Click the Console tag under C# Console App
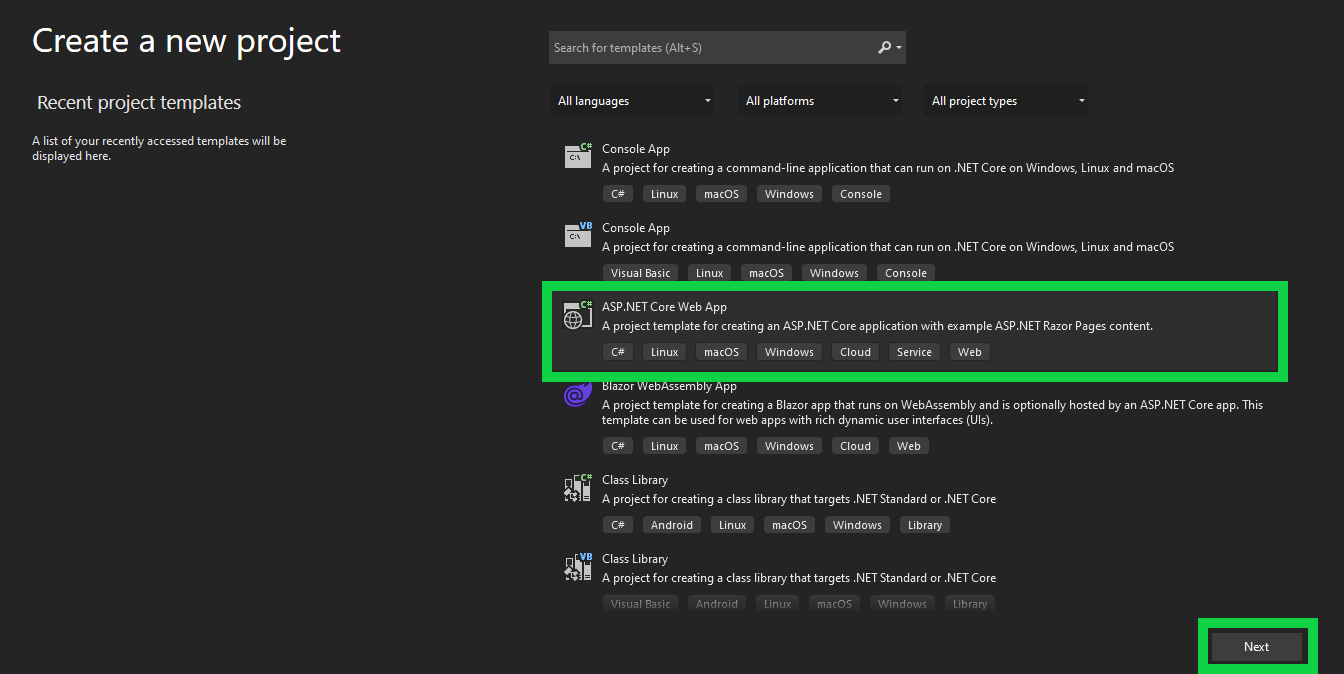 pyautogui.click(x=861, y=194)
